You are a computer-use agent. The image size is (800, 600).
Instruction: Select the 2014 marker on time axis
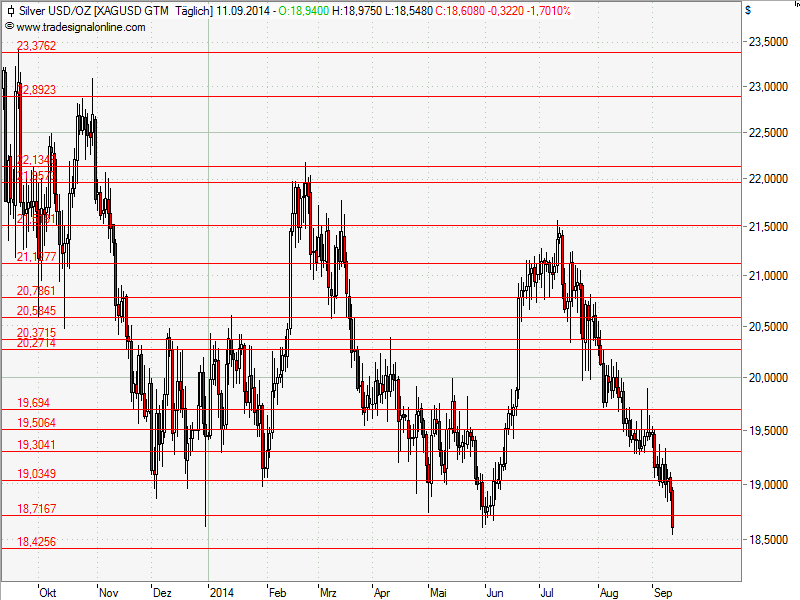(x=223, y=592)
